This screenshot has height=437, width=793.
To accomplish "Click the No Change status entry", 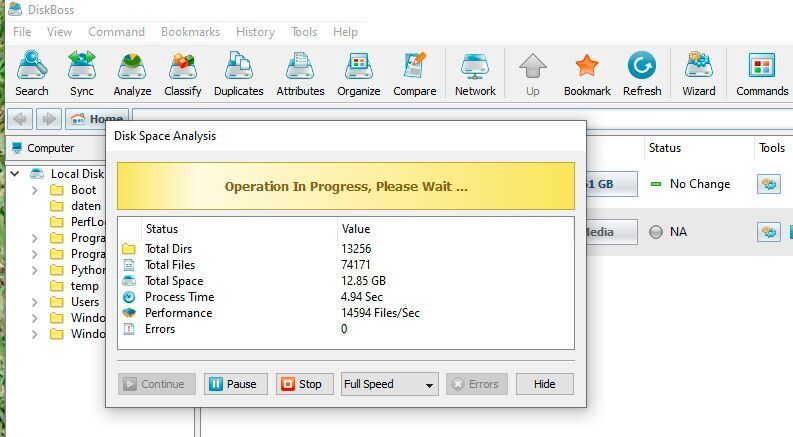I will pyautogui.click(x=700, y=184).
